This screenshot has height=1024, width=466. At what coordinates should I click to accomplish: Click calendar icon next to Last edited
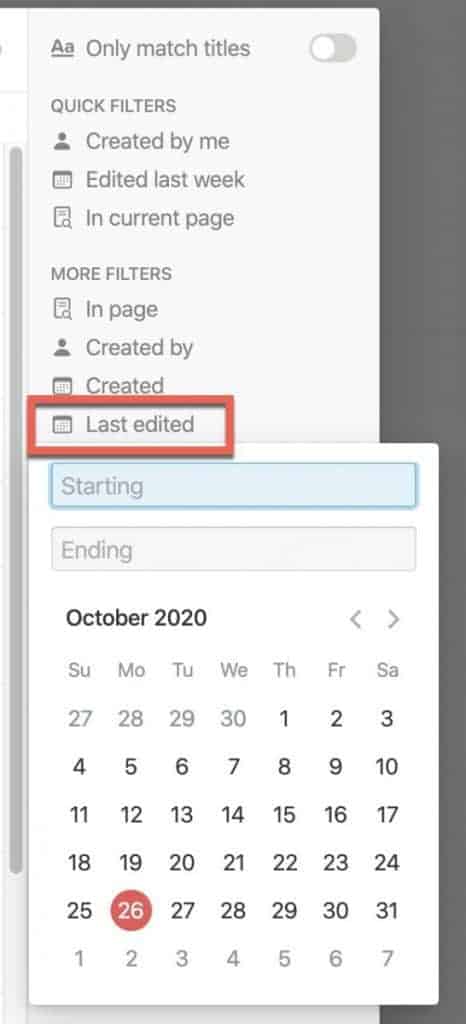point(62,425)
